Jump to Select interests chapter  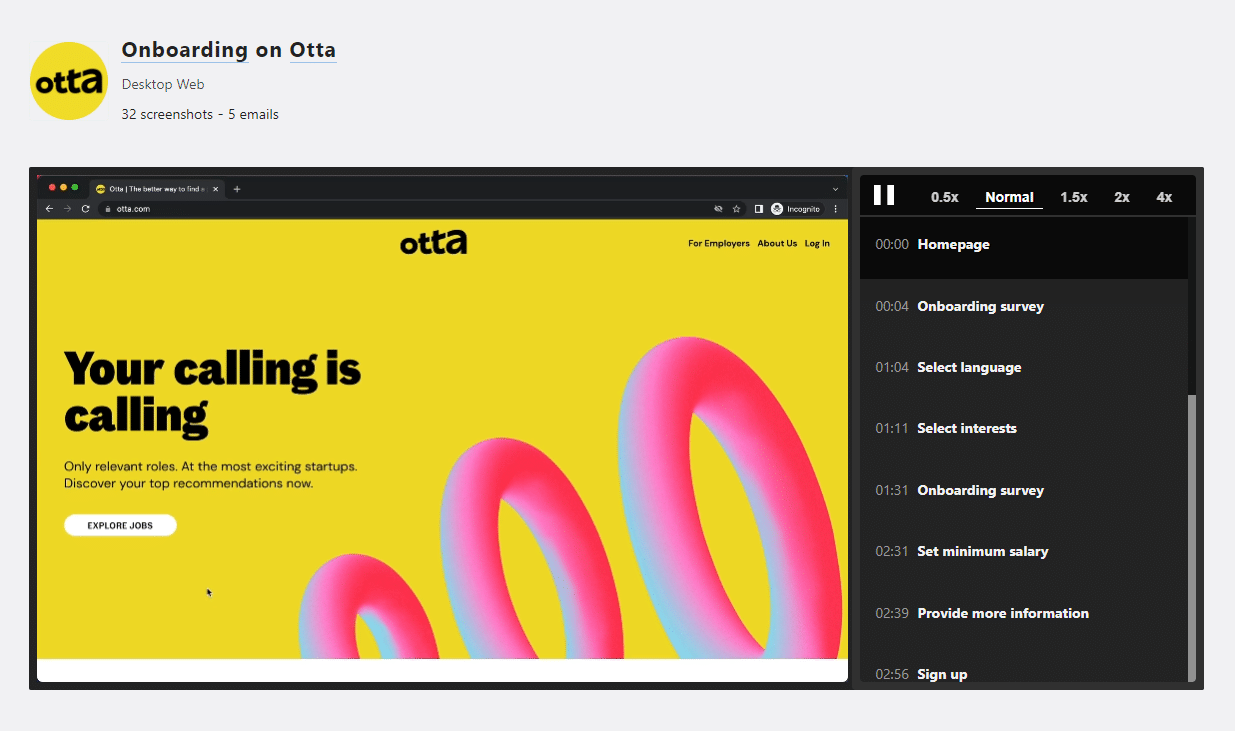(1024, 429)
